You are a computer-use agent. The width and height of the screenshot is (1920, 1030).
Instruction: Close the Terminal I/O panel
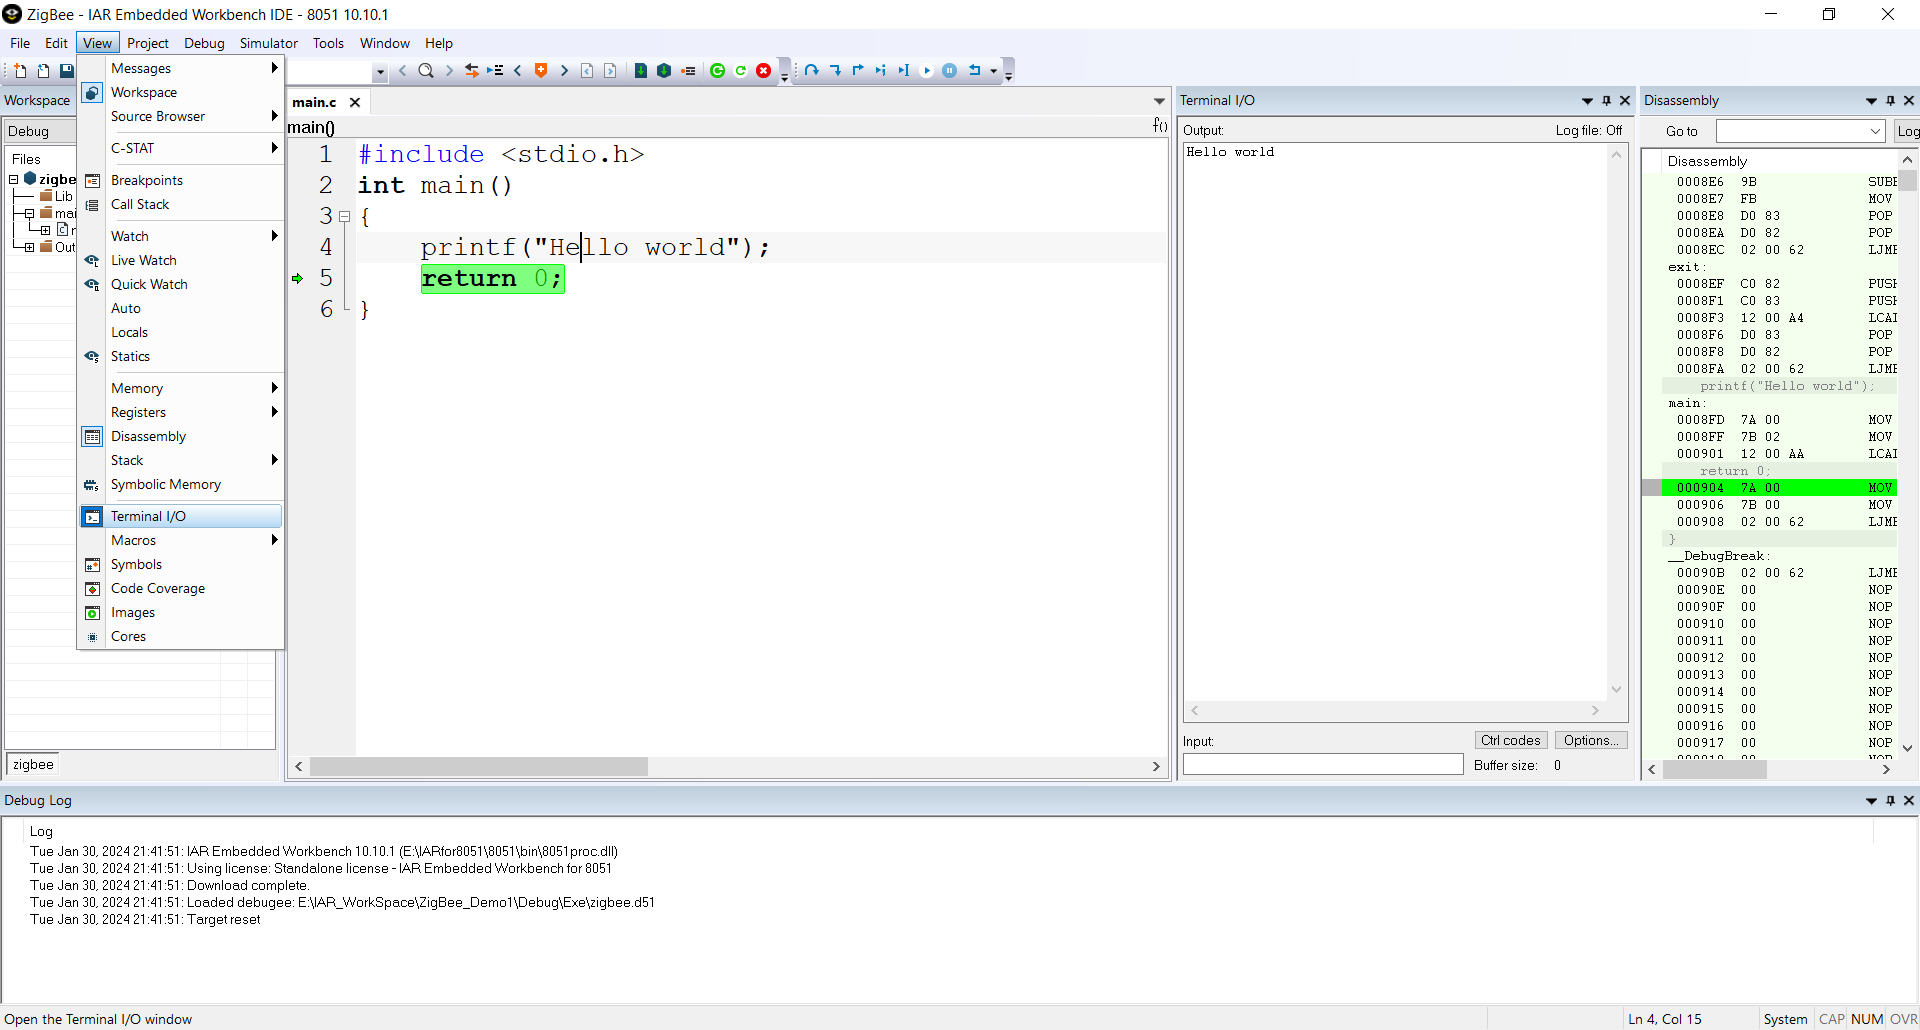[1625, 100]
